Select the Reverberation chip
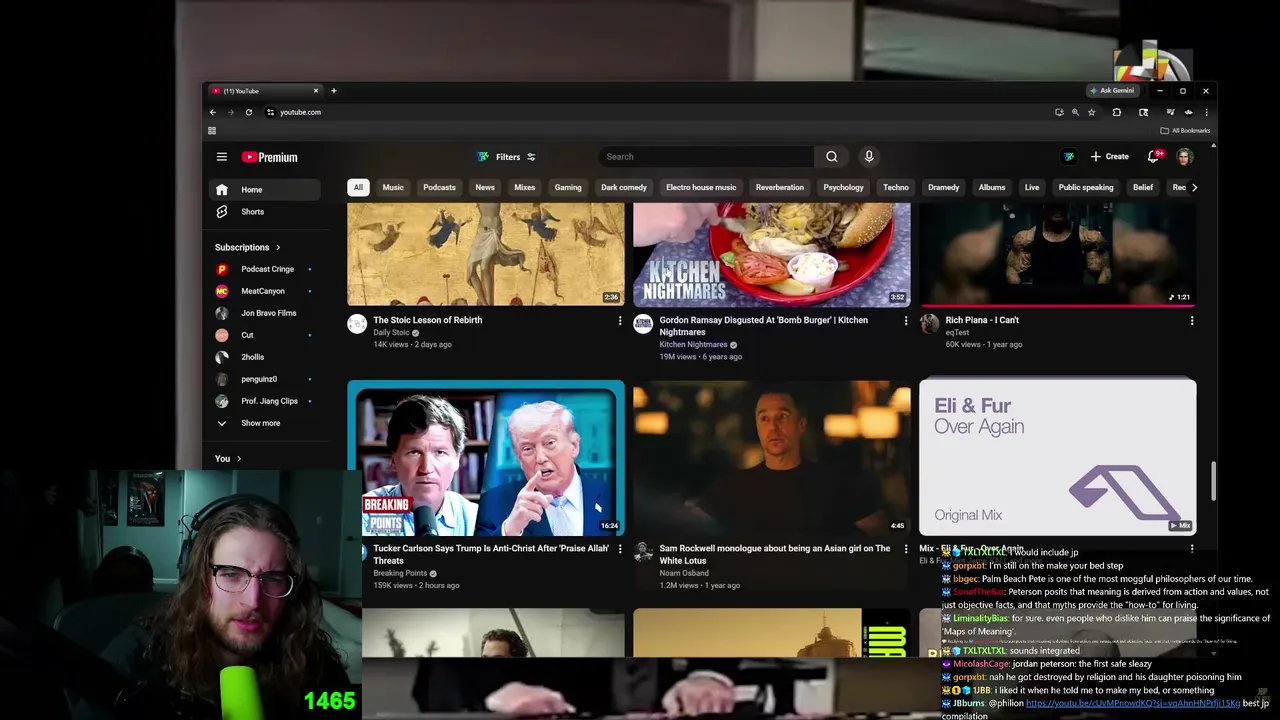Screen dimensions: 1280x720 [x=779, y=187]
